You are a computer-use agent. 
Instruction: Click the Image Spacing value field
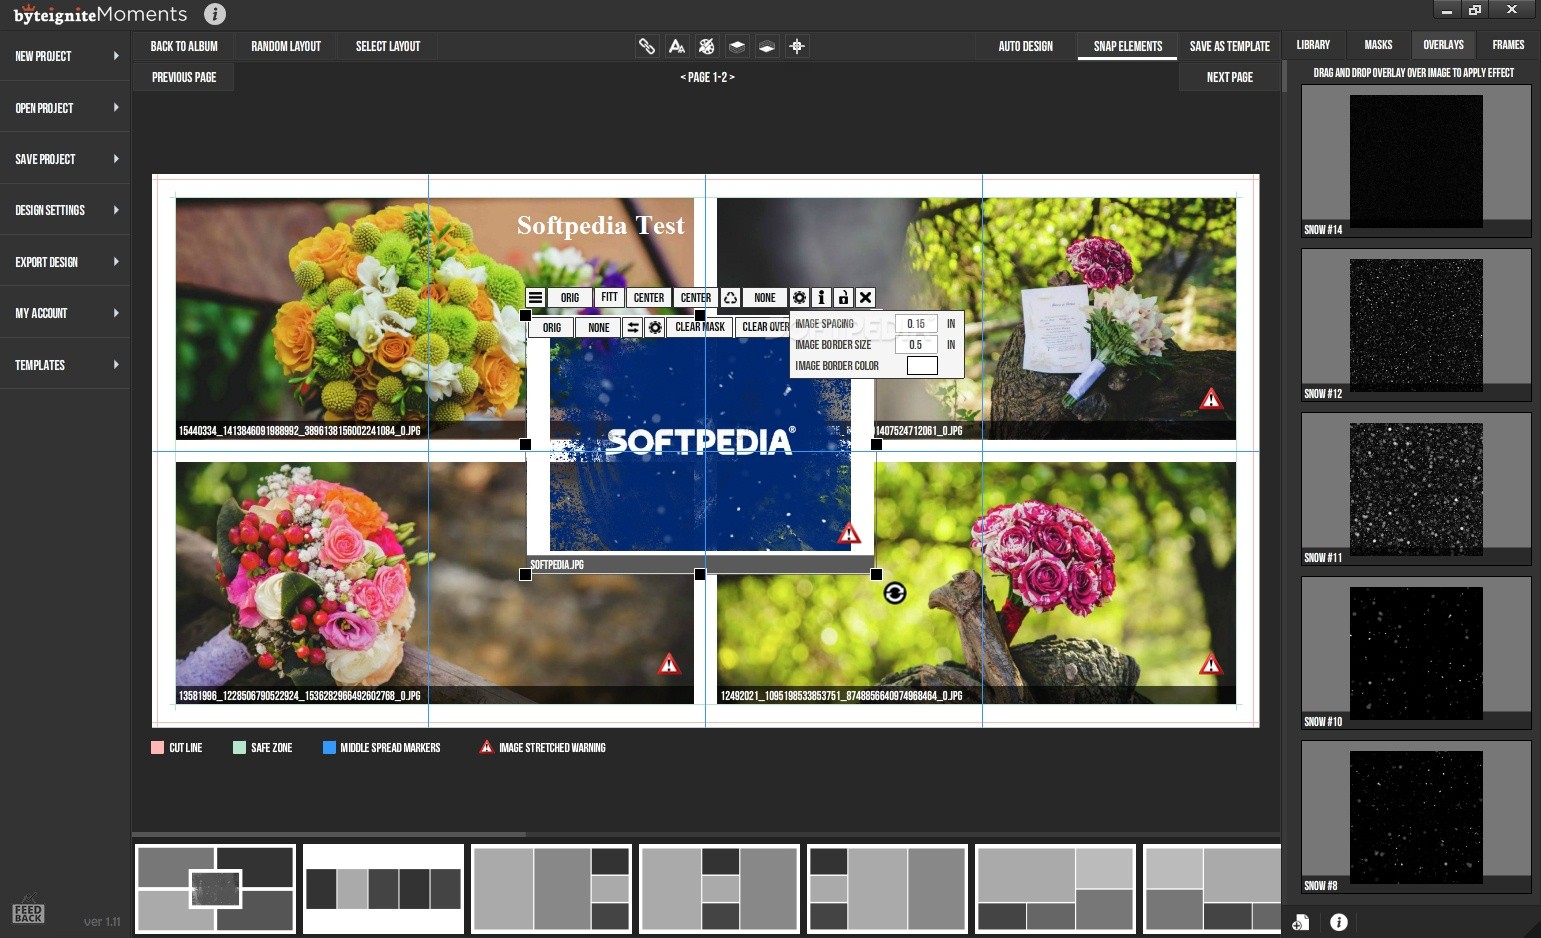tap(916, 324)
